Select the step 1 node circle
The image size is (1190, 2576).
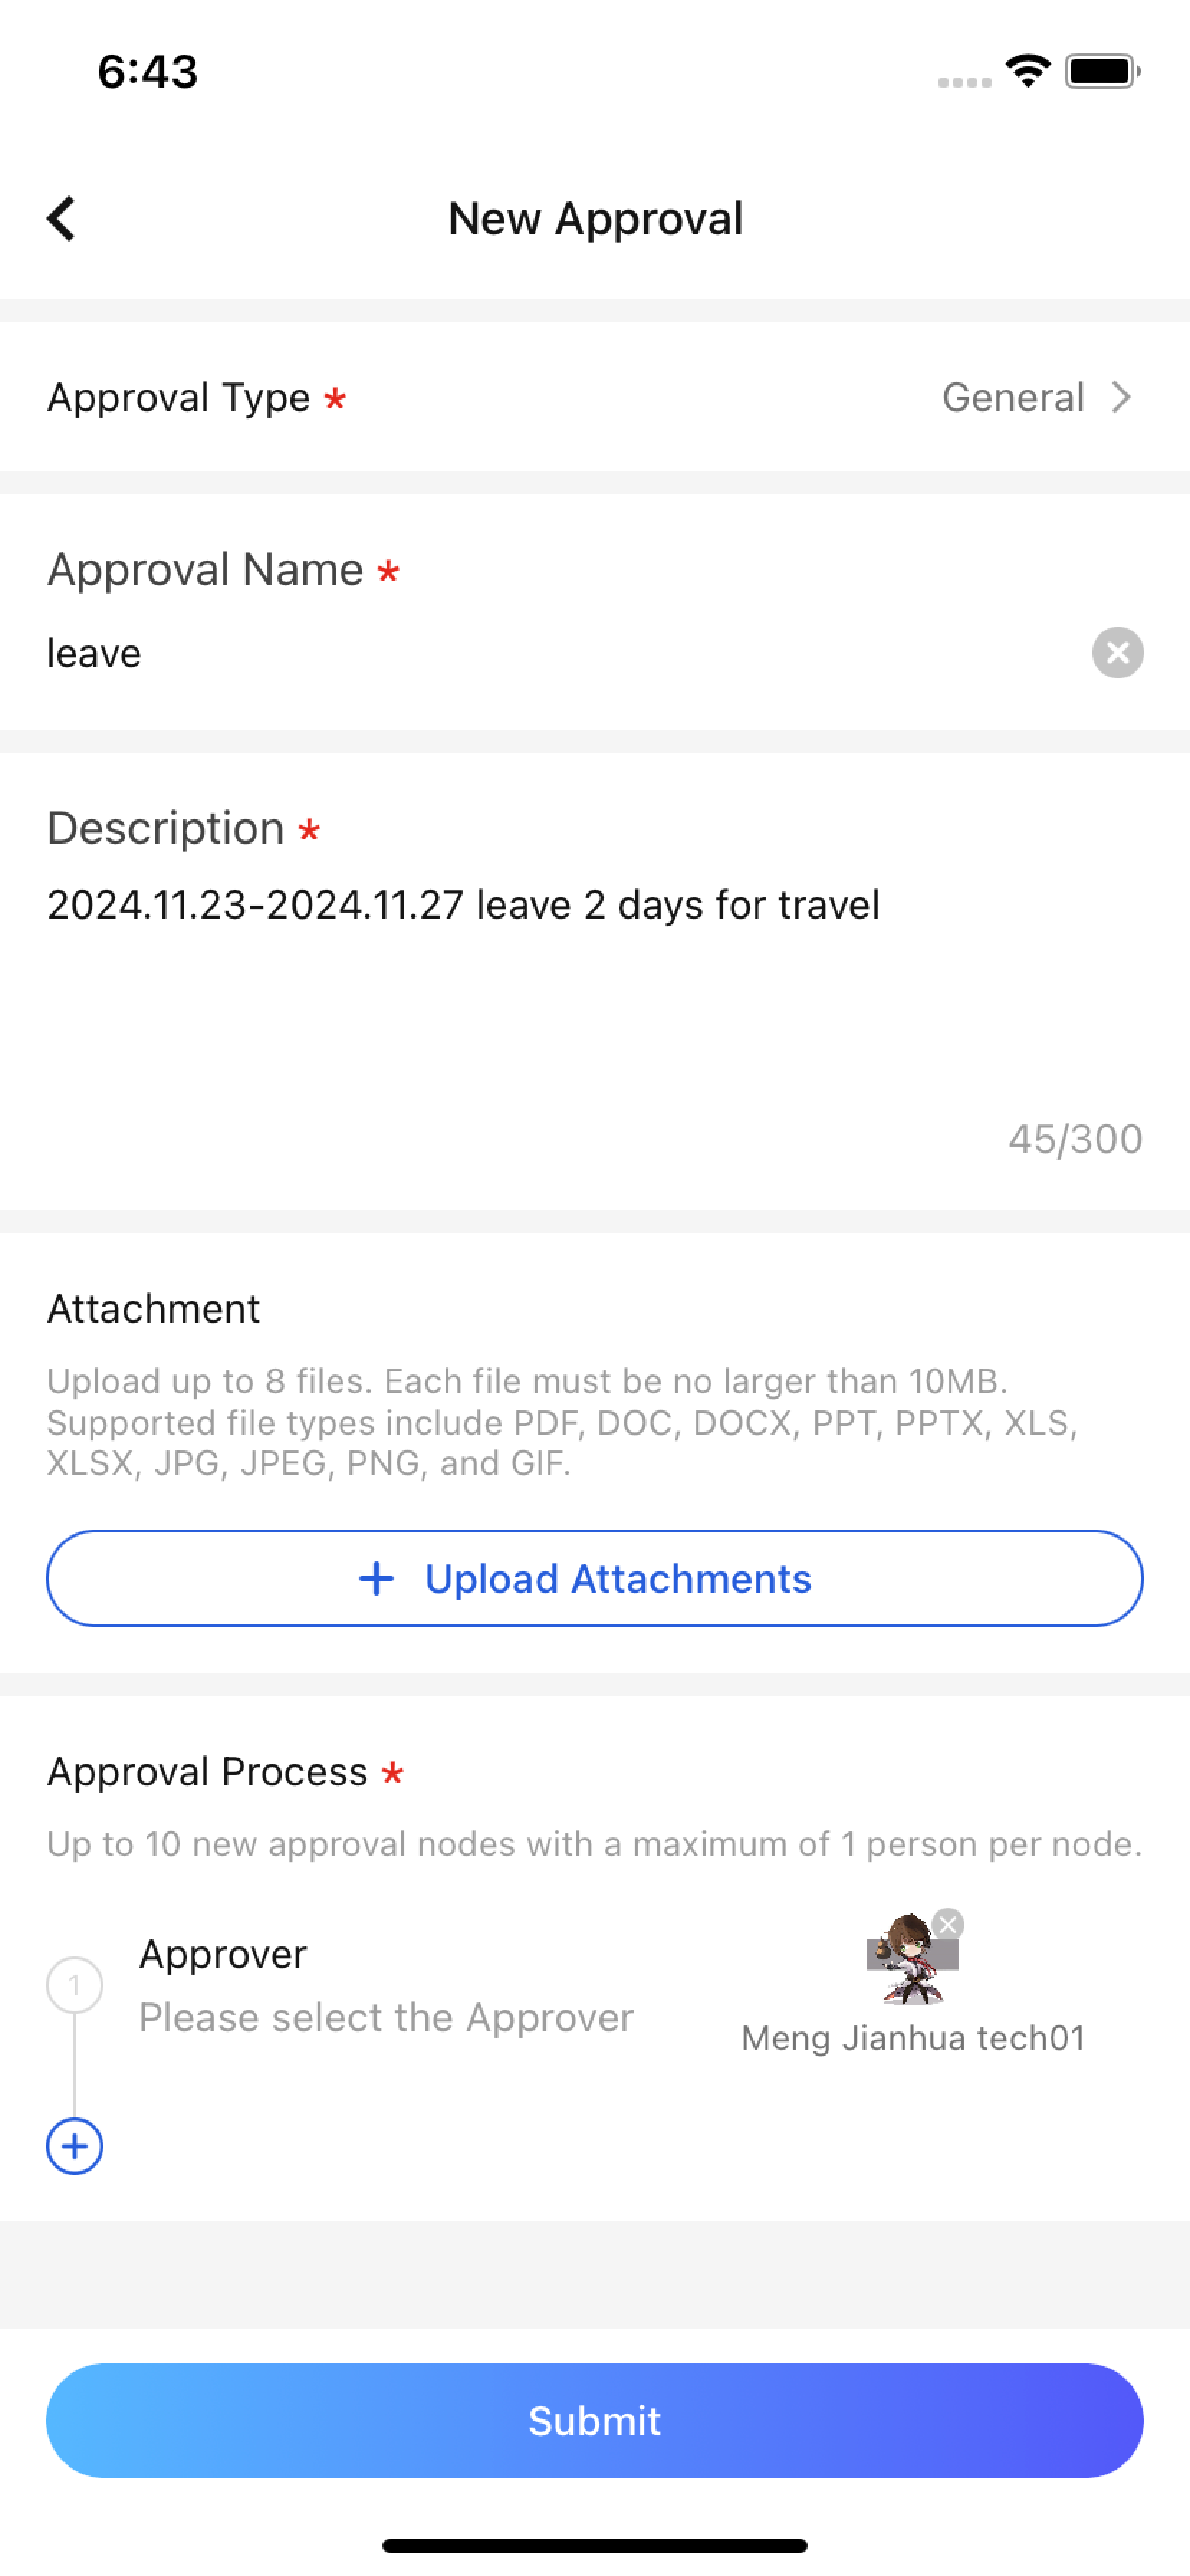coord(75,1984)
